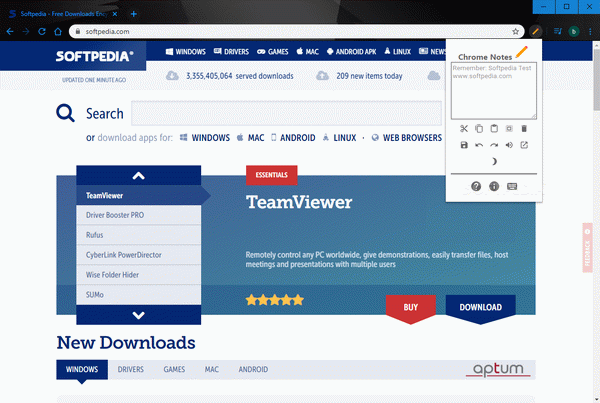The height and width of the screenshot is (403, 600).
Task: Go to the browser home page icon
Action: [x=58, y=31]
